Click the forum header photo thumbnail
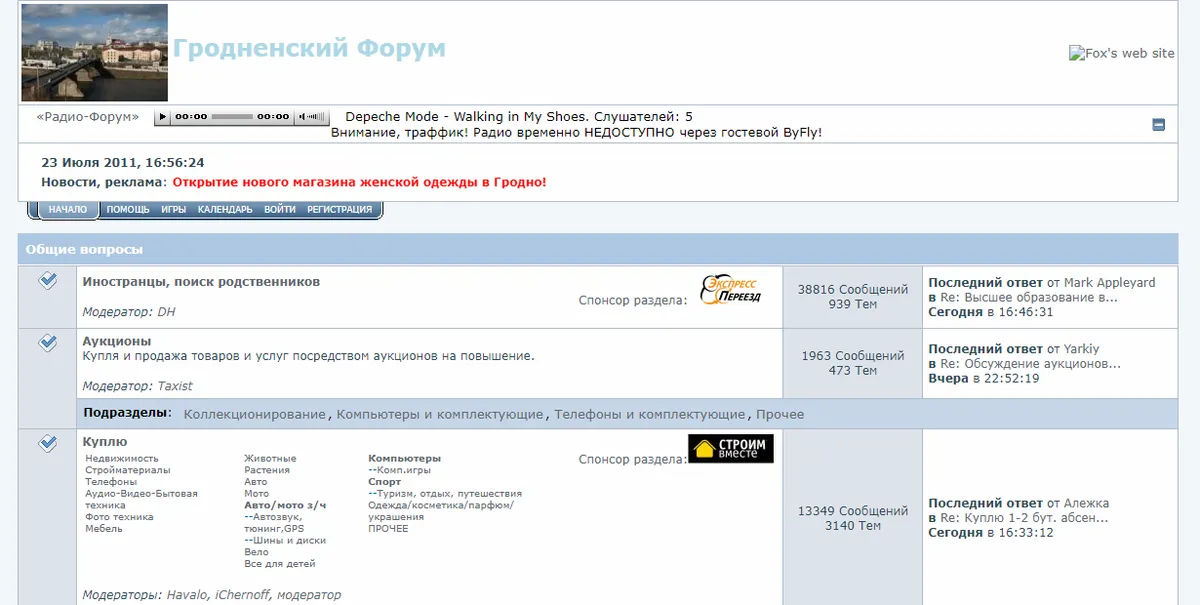 [95, 53]
